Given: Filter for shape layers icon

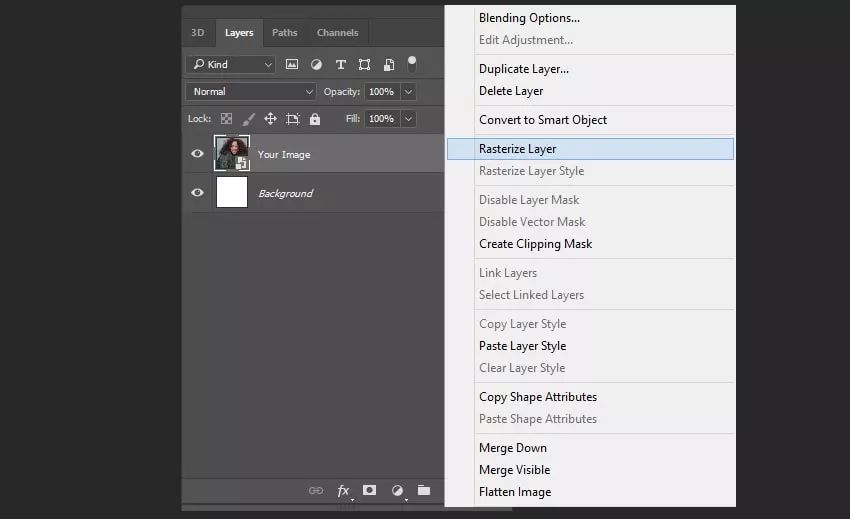Looking at the screenshot, I should pyautogui.click(x=364, y=65).
